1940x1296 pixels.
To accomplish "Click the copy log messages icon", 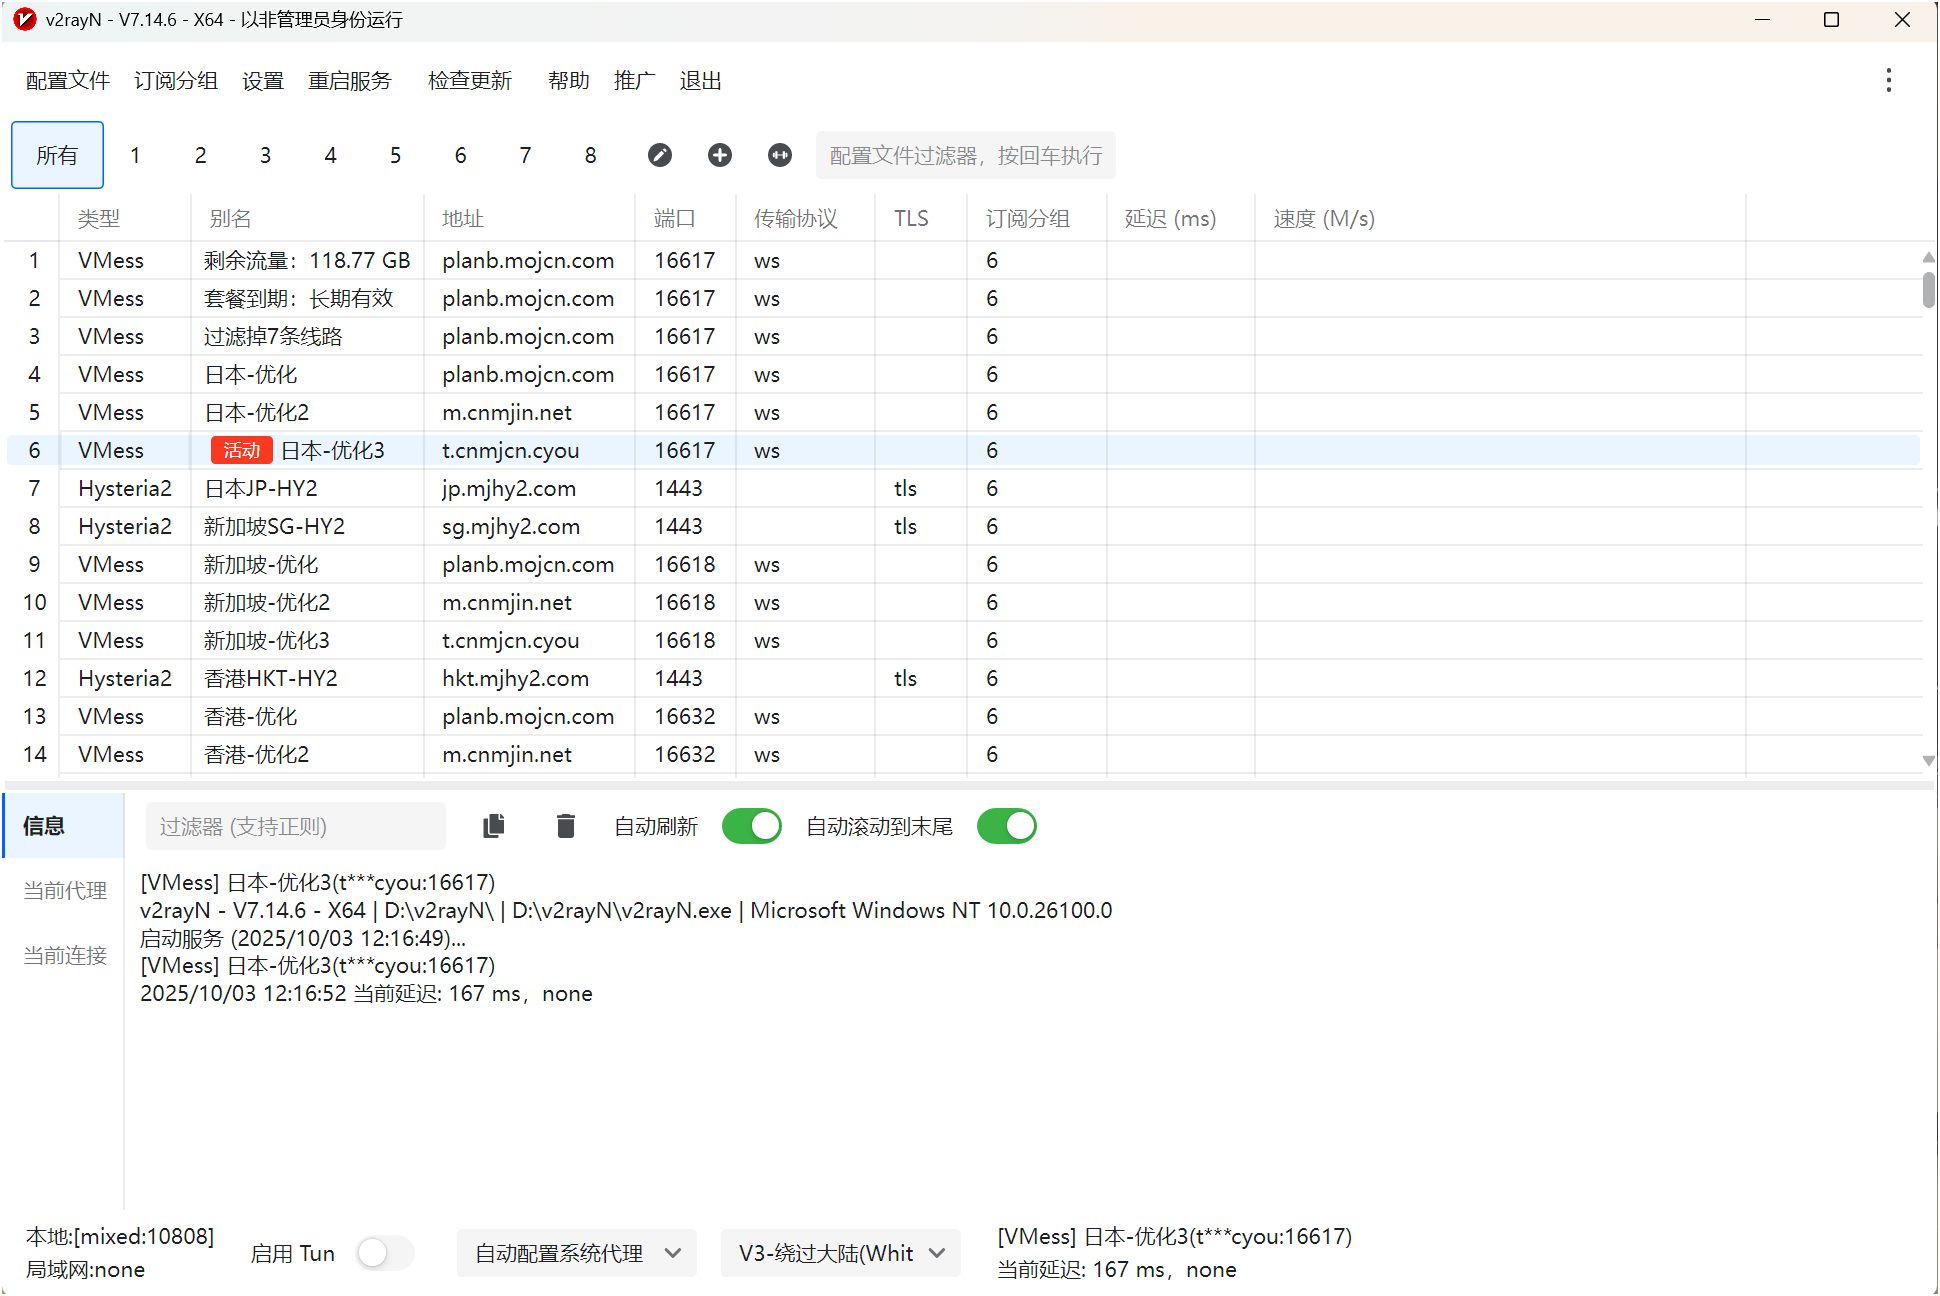I will (x=494, y=826).
